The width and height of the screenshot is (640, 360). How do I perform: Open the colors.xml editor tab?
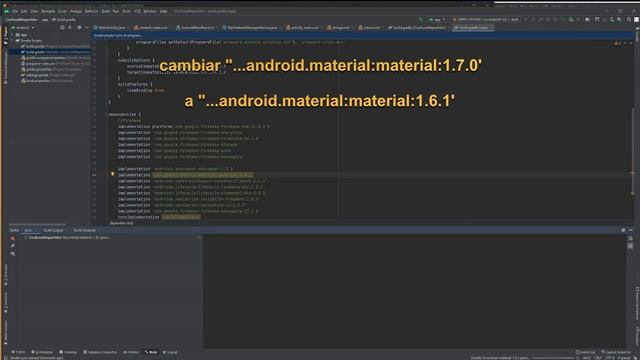(369, 28)
